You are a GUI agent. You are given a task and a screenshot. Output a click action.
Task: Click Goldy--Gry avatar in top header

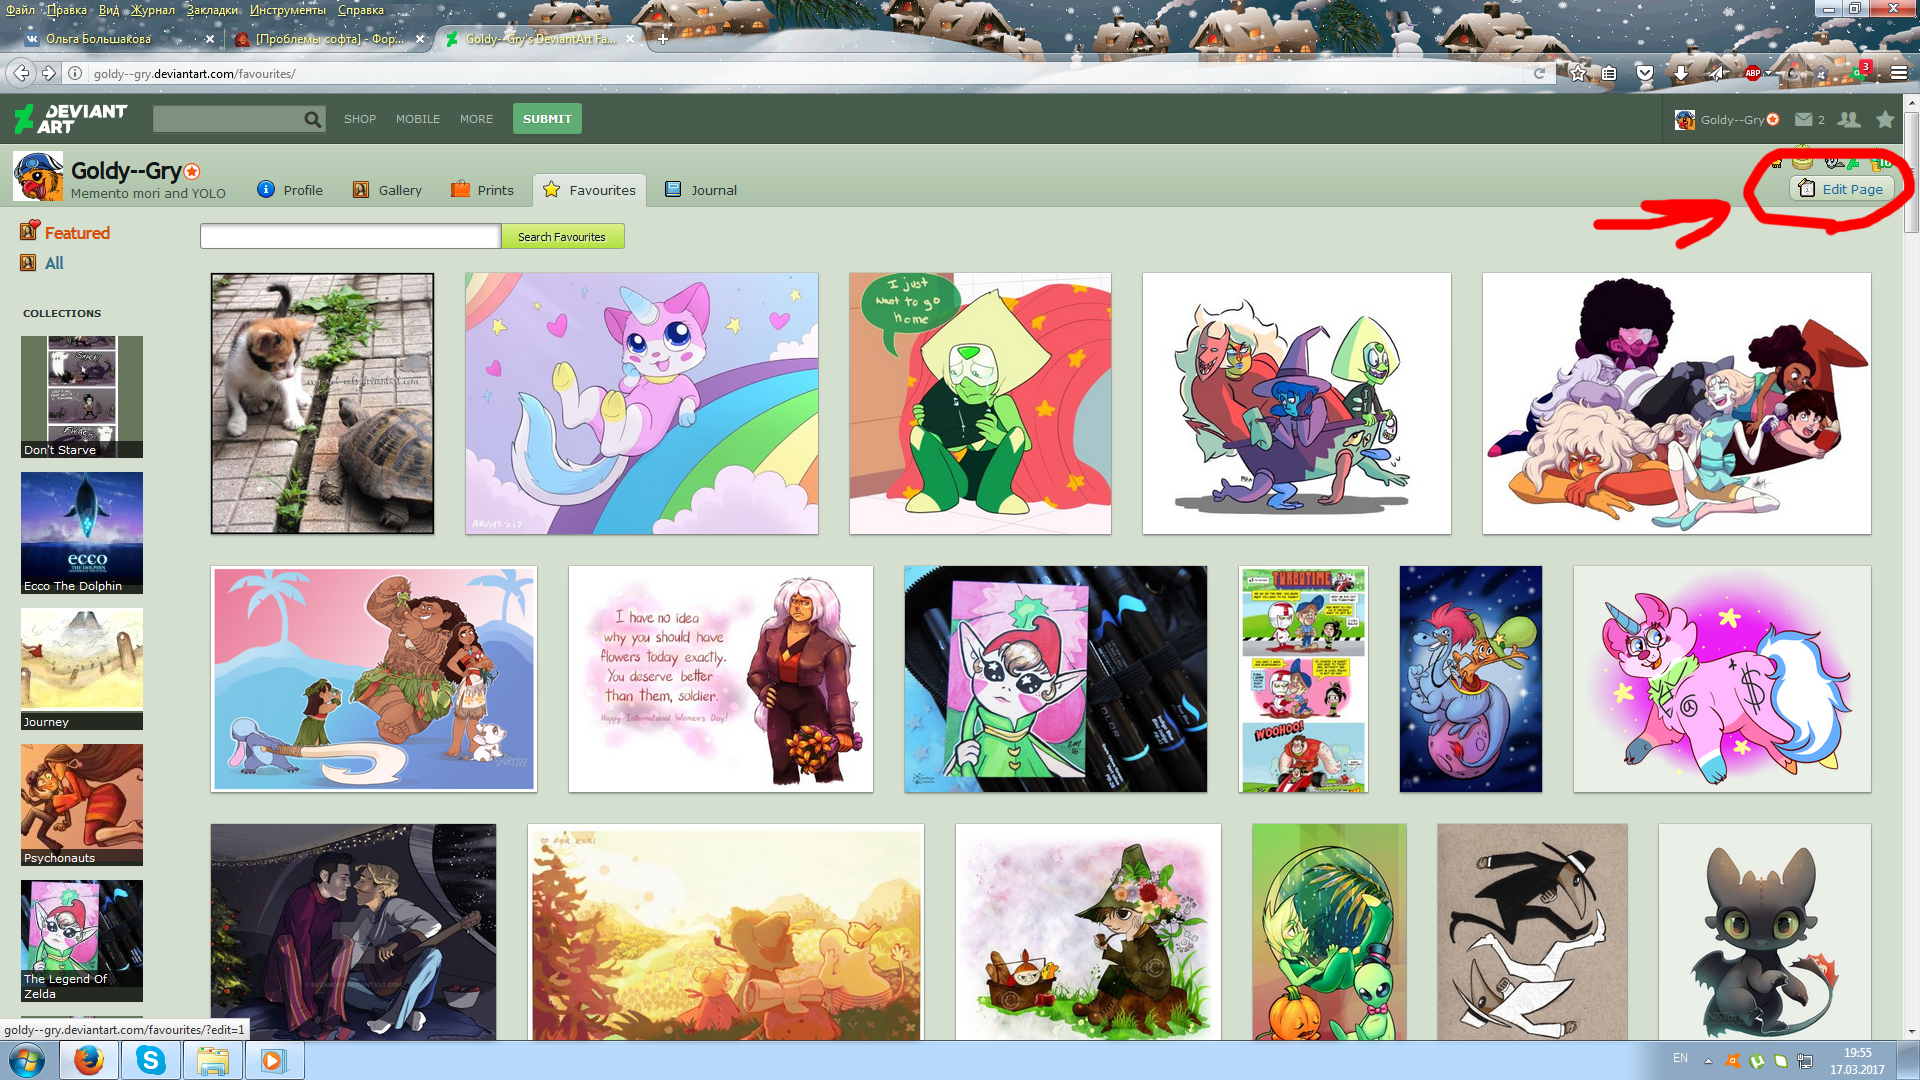point(1685,120)
